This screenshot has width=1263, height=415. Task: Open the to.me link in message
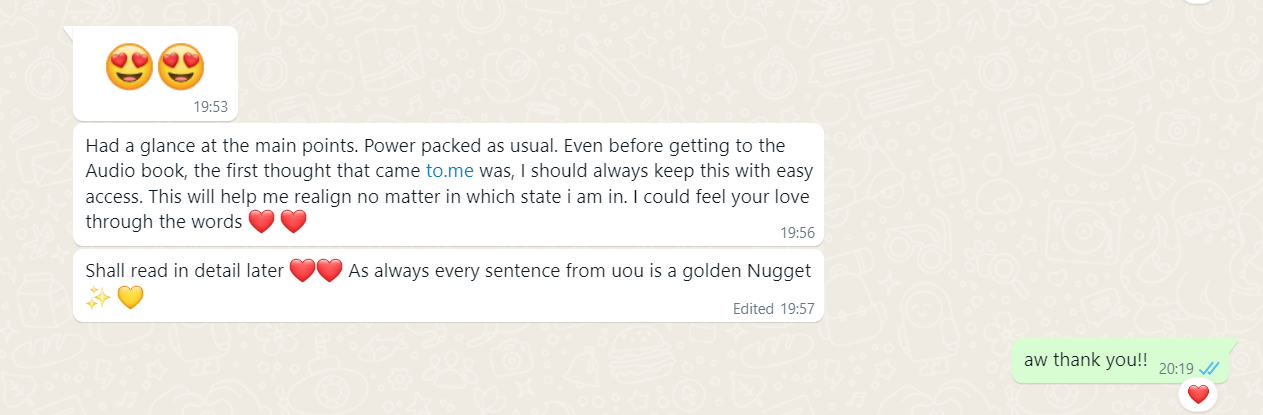pos(450,171)
